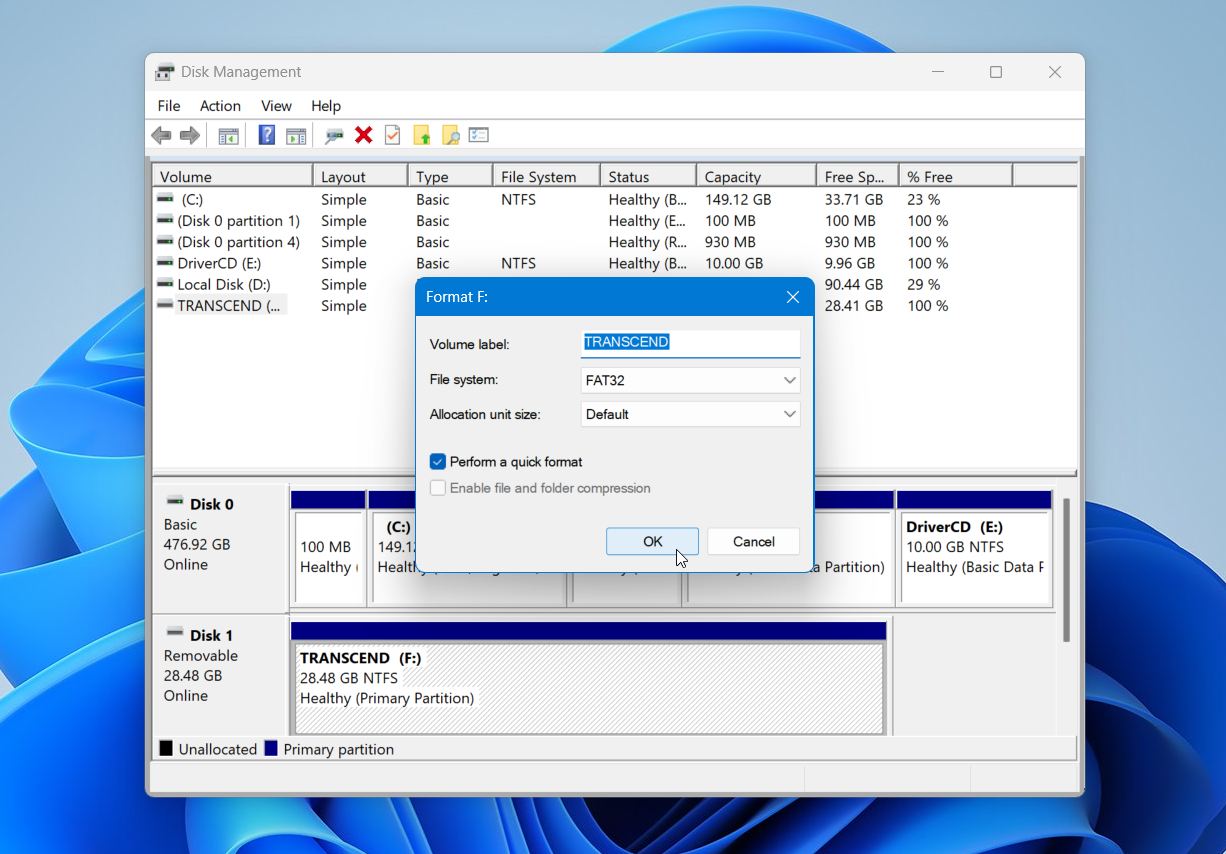The height and width of the screenshot is (854, 1226).
Task: Click Enable file and folder compression checkbox
Action: (x=438, y=488)
